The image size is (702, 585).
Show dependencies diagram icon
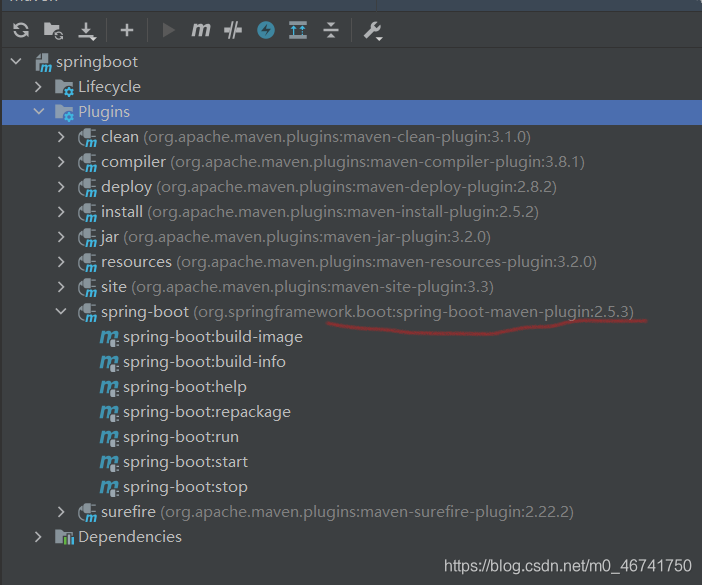click(x=298, y=30)
